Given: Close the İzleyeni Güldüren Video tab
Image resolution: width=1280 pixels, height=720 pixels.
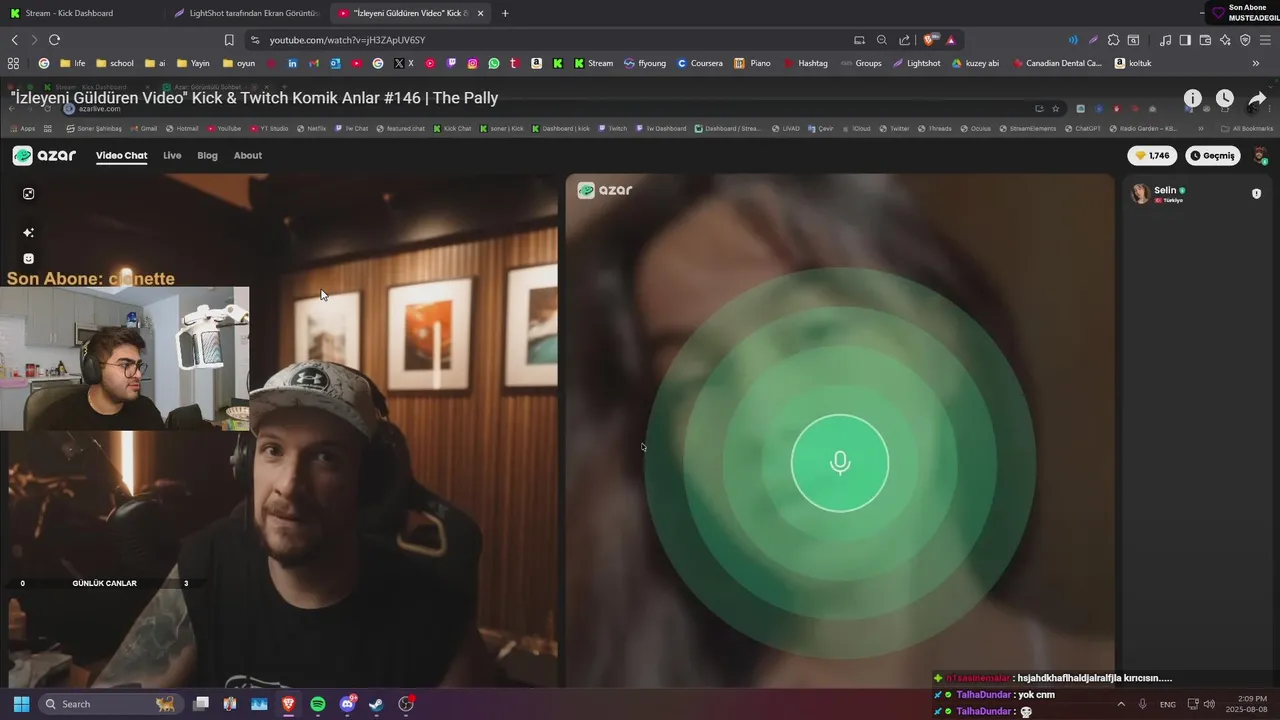Looking at the screenshot, I should [481, 13].
